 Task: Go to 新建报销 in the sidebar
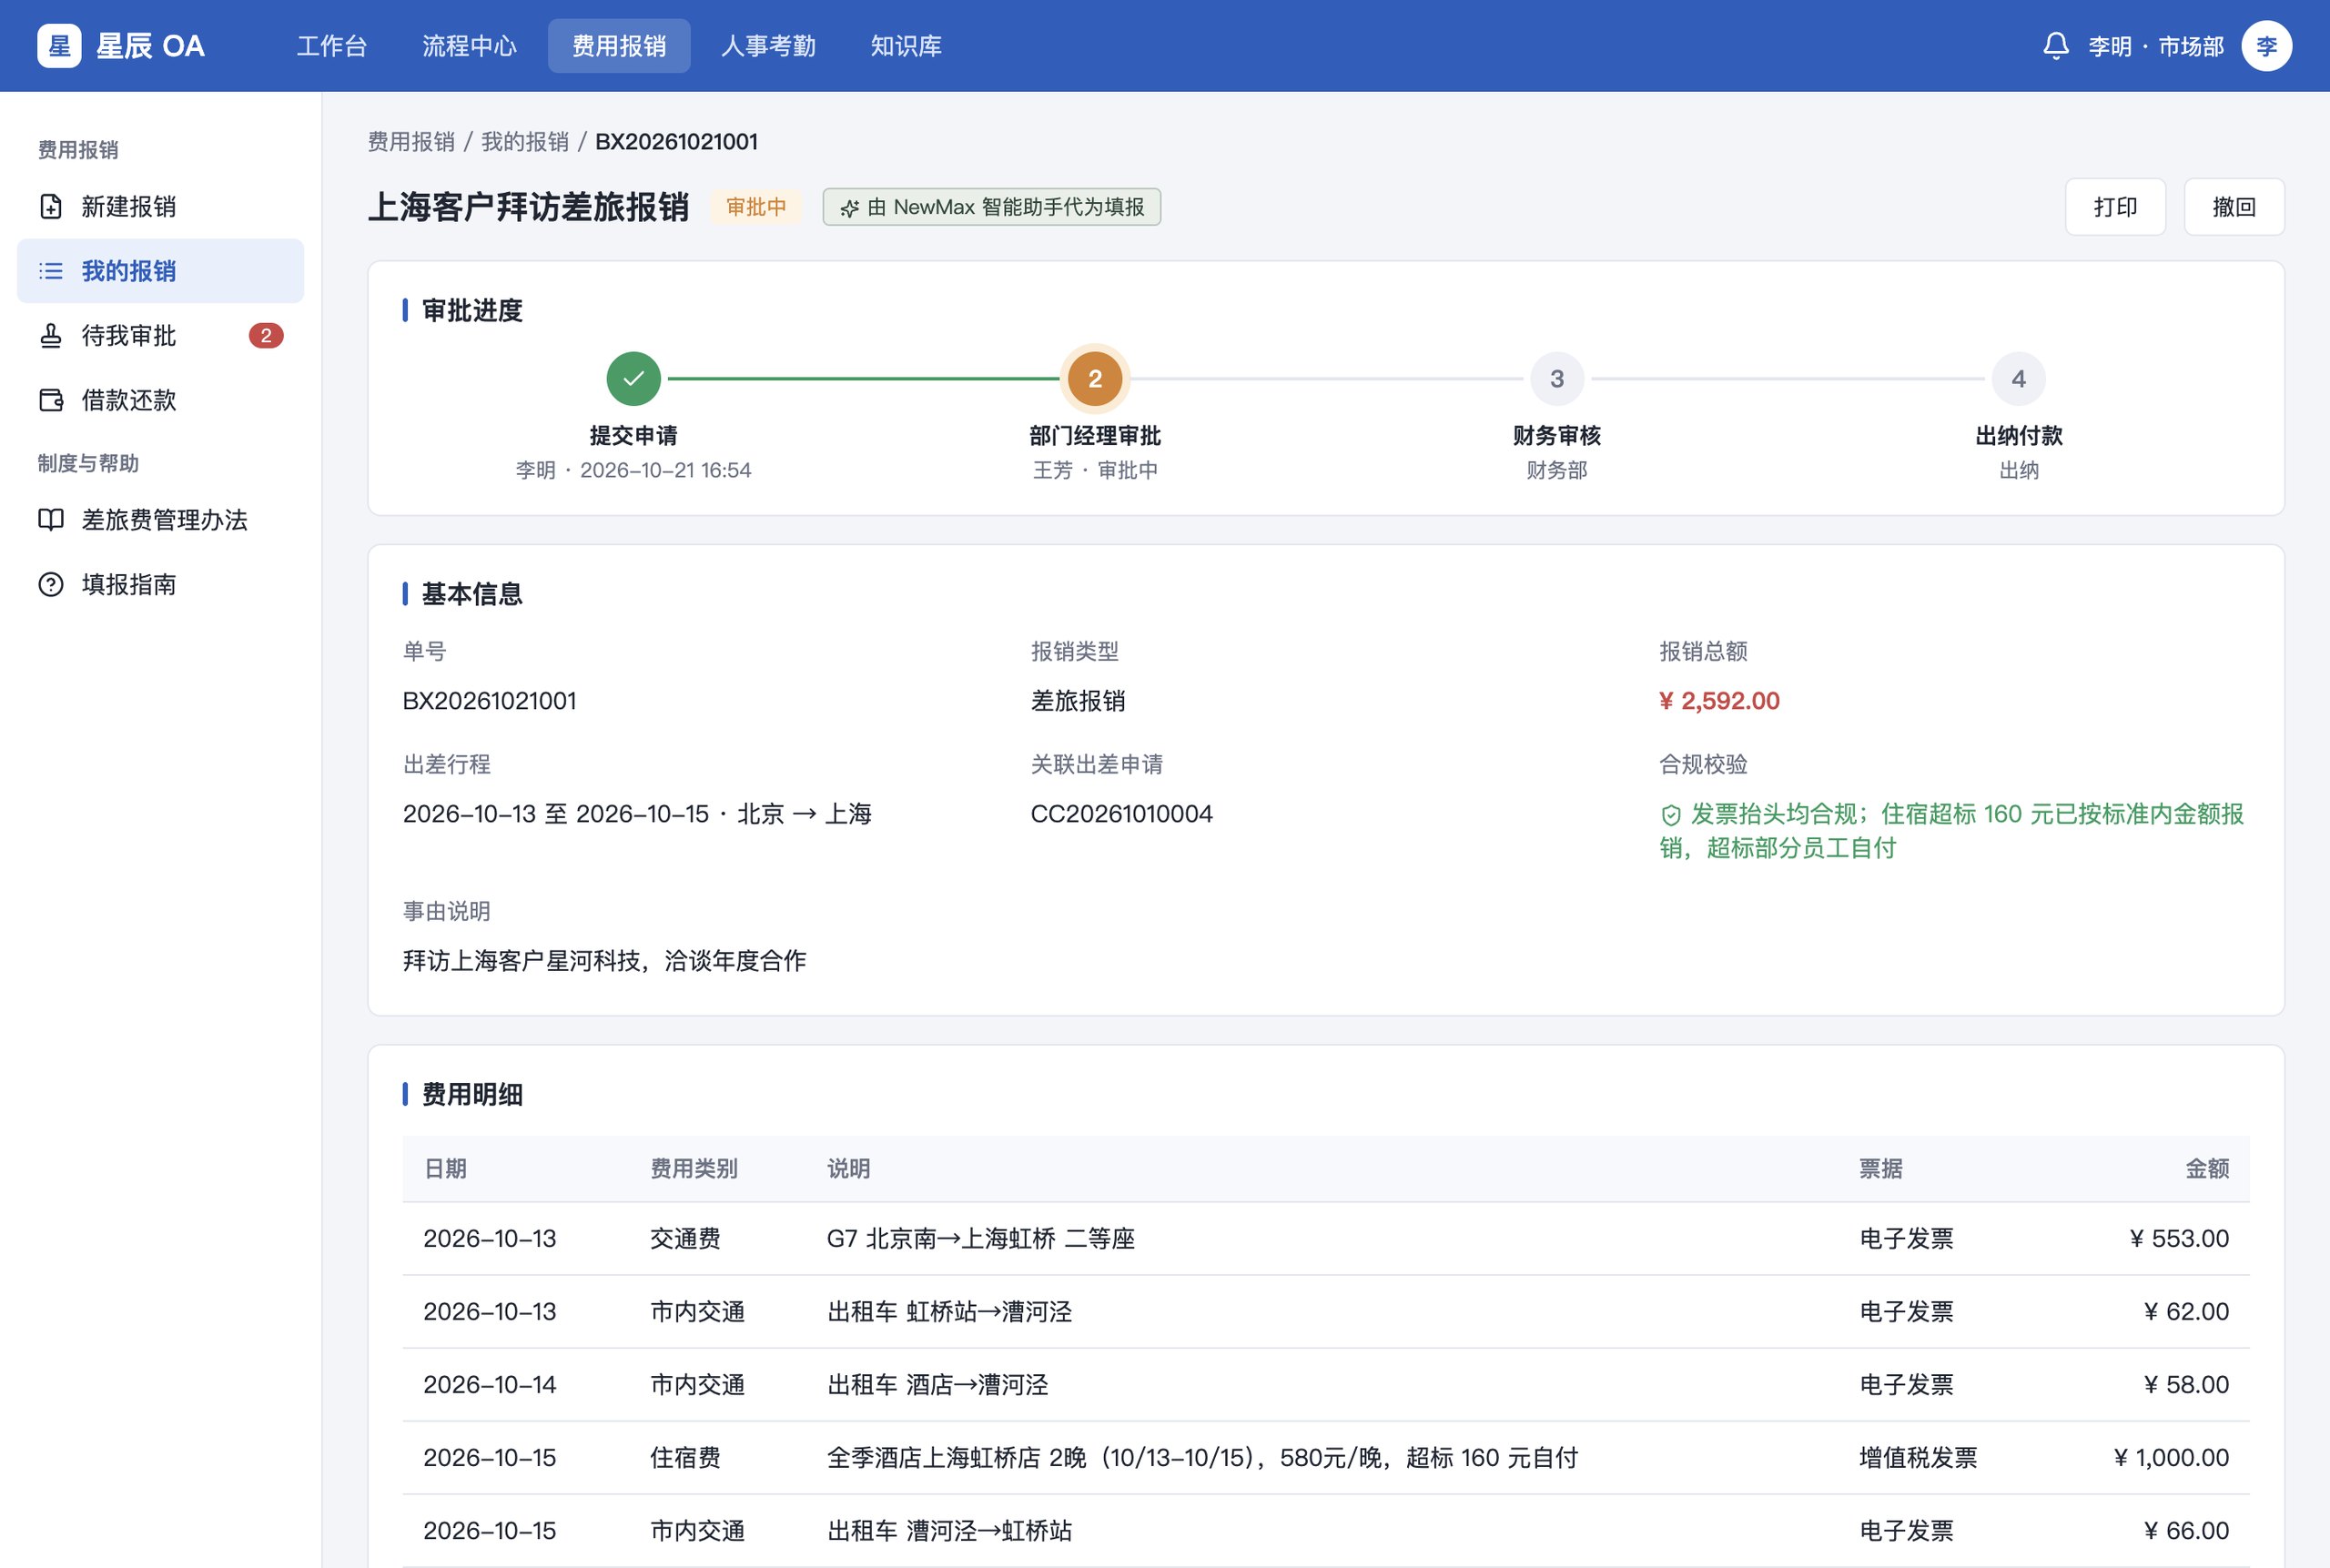(161, 207)
